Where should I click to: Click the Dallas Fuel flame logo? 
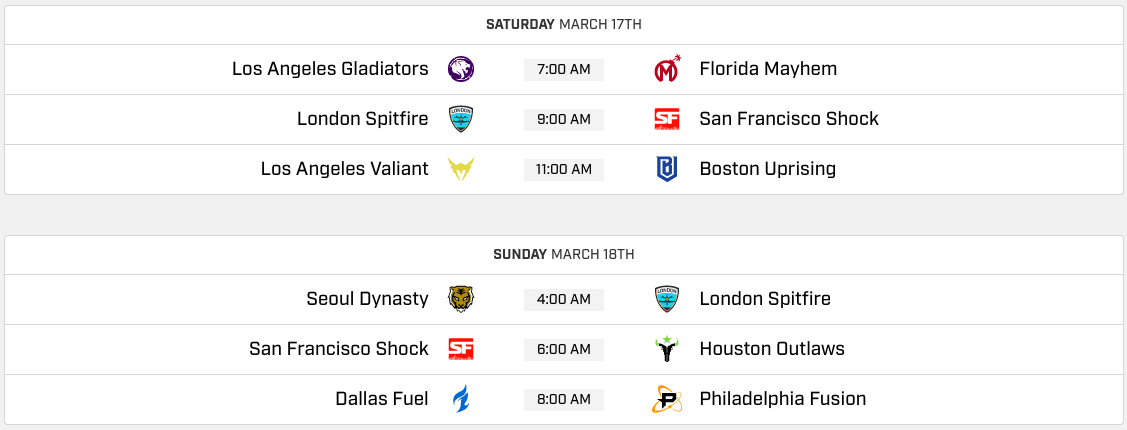pyautogui.click(x=461, y=398)
